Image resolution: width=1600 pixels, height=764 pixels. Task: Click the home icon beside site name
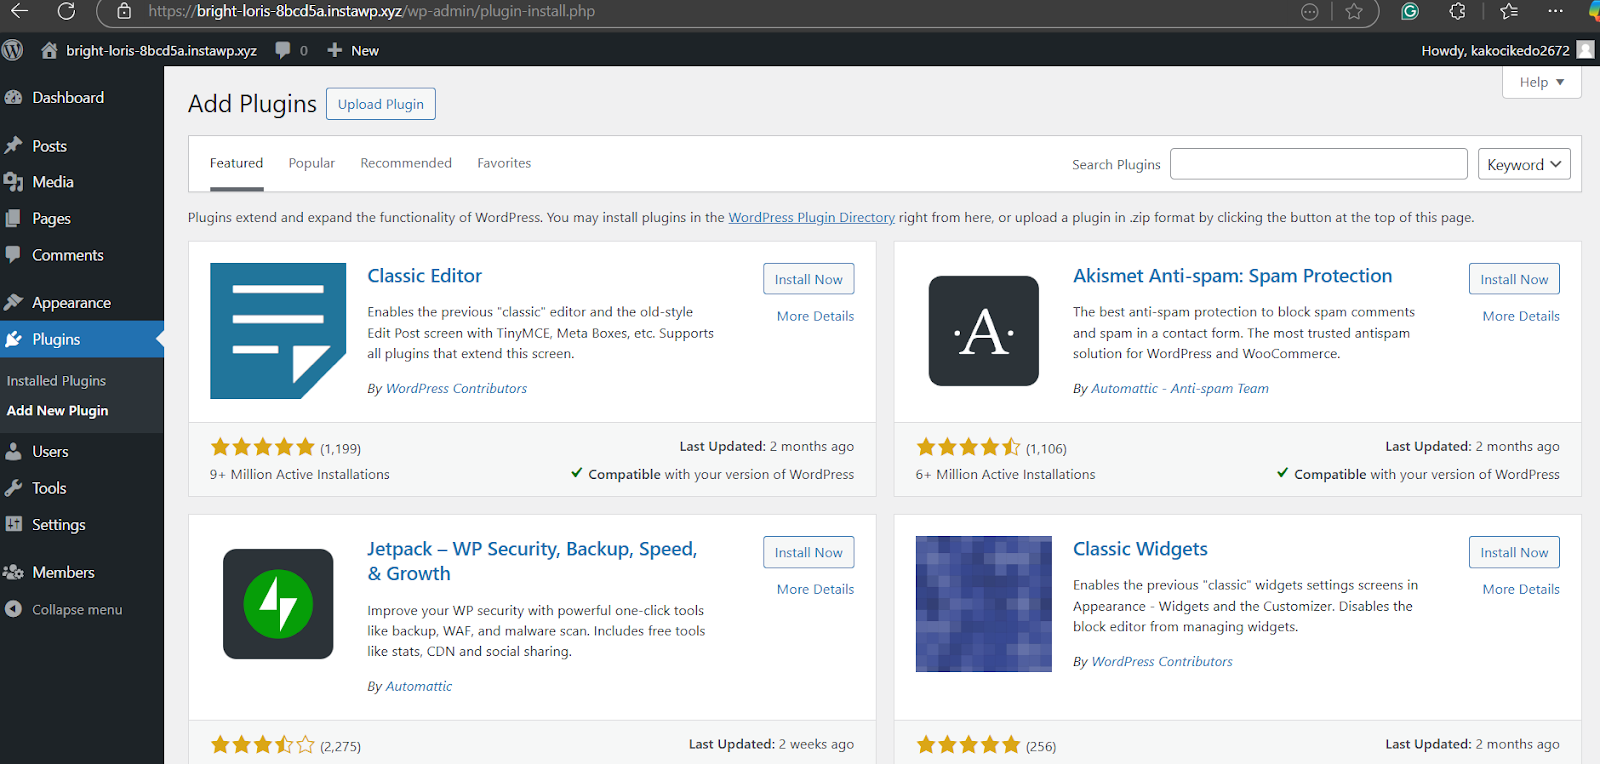click(x=49, y=50)
